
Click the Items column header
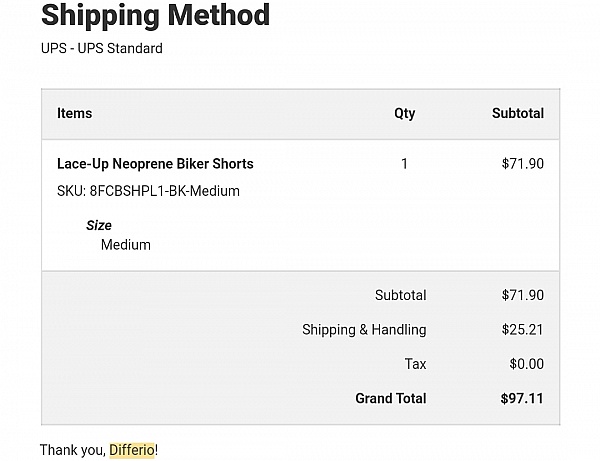click(75, 113)
